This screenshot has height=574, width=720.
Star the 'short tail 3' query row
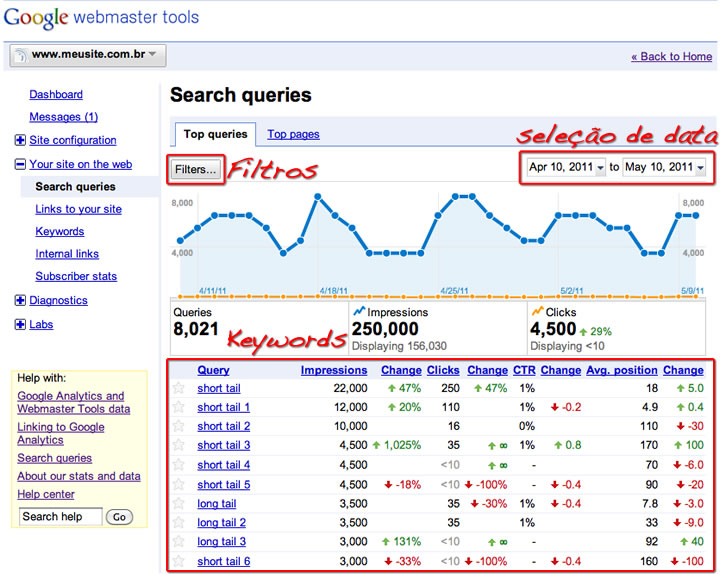click(x=179, y=445)
